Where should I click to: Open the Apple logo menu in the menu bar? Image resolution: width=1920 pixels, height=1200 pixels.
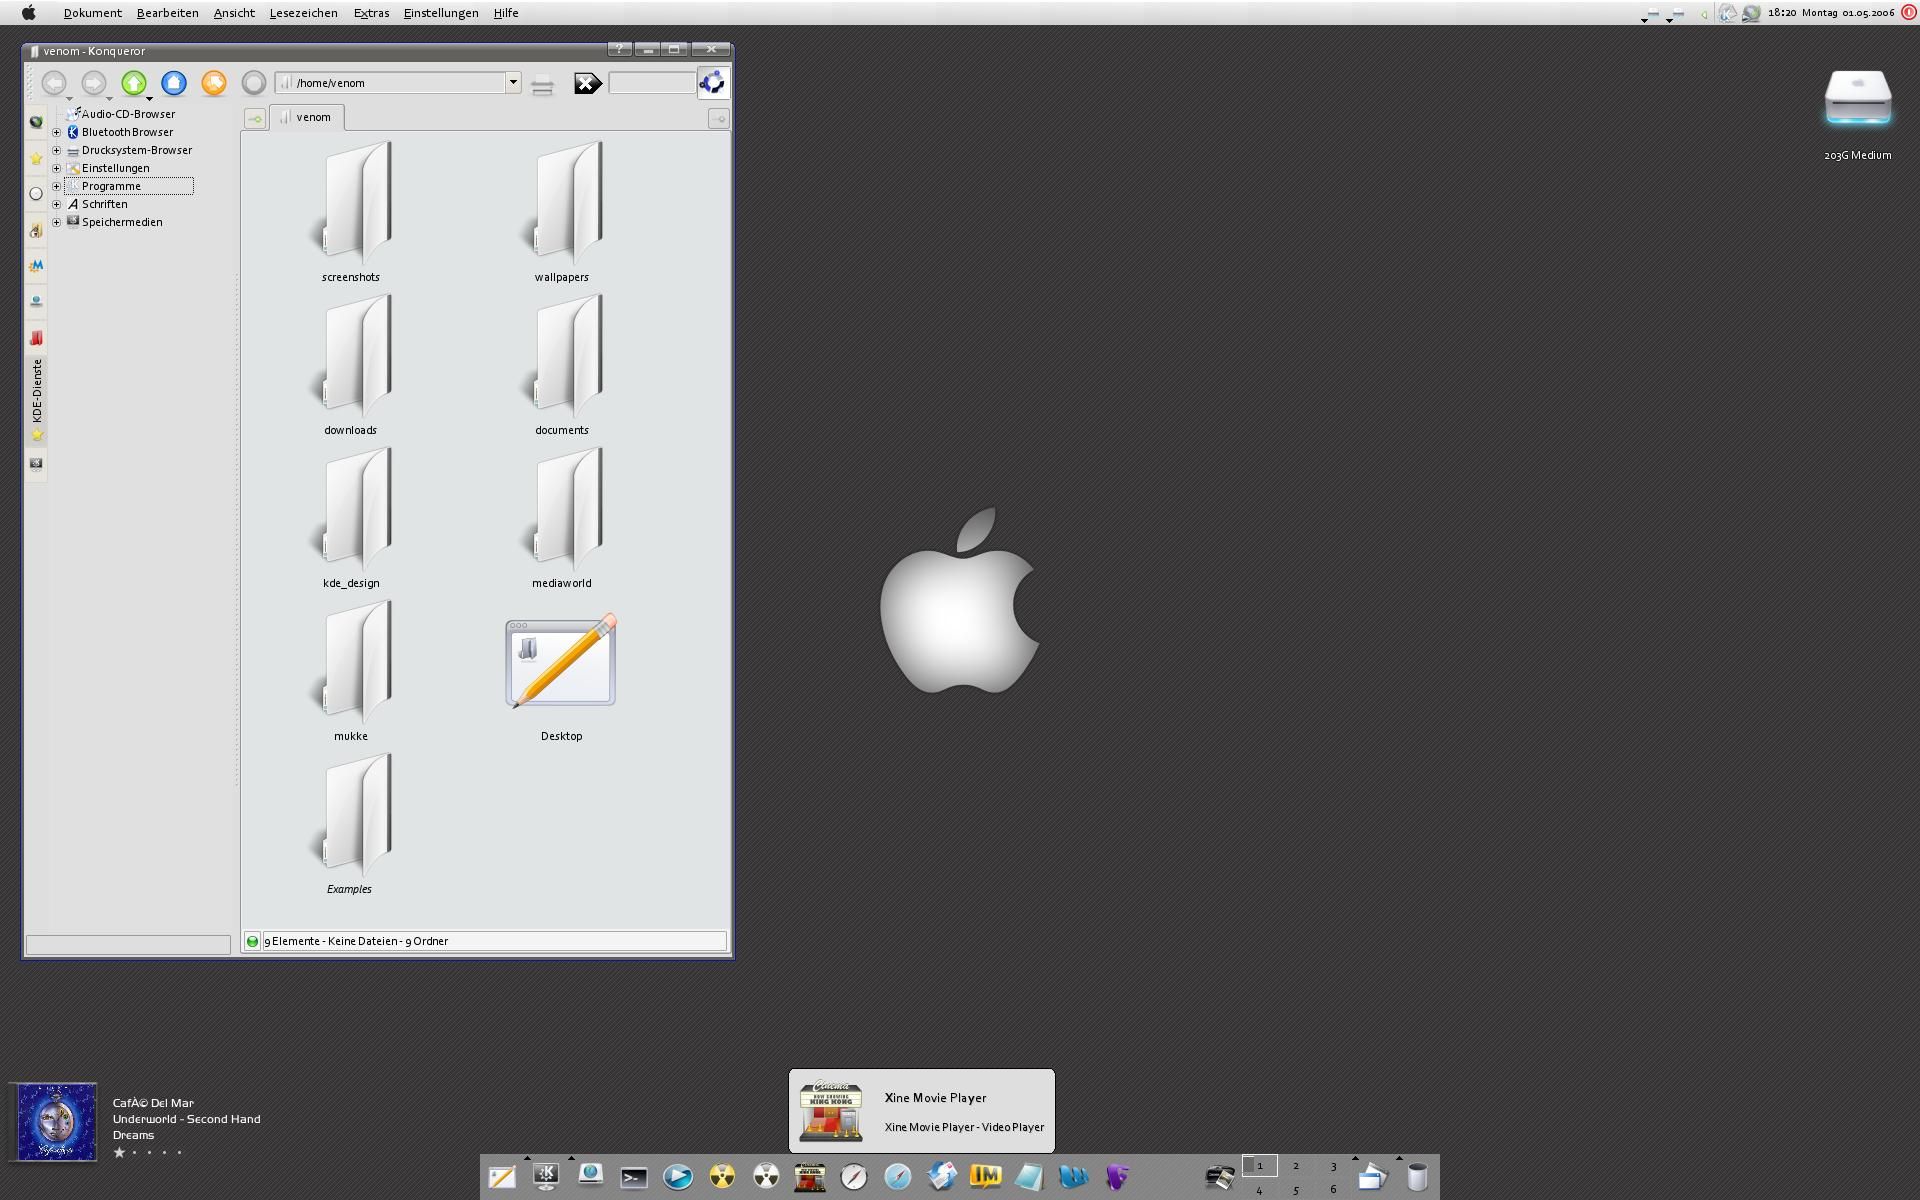29,13
